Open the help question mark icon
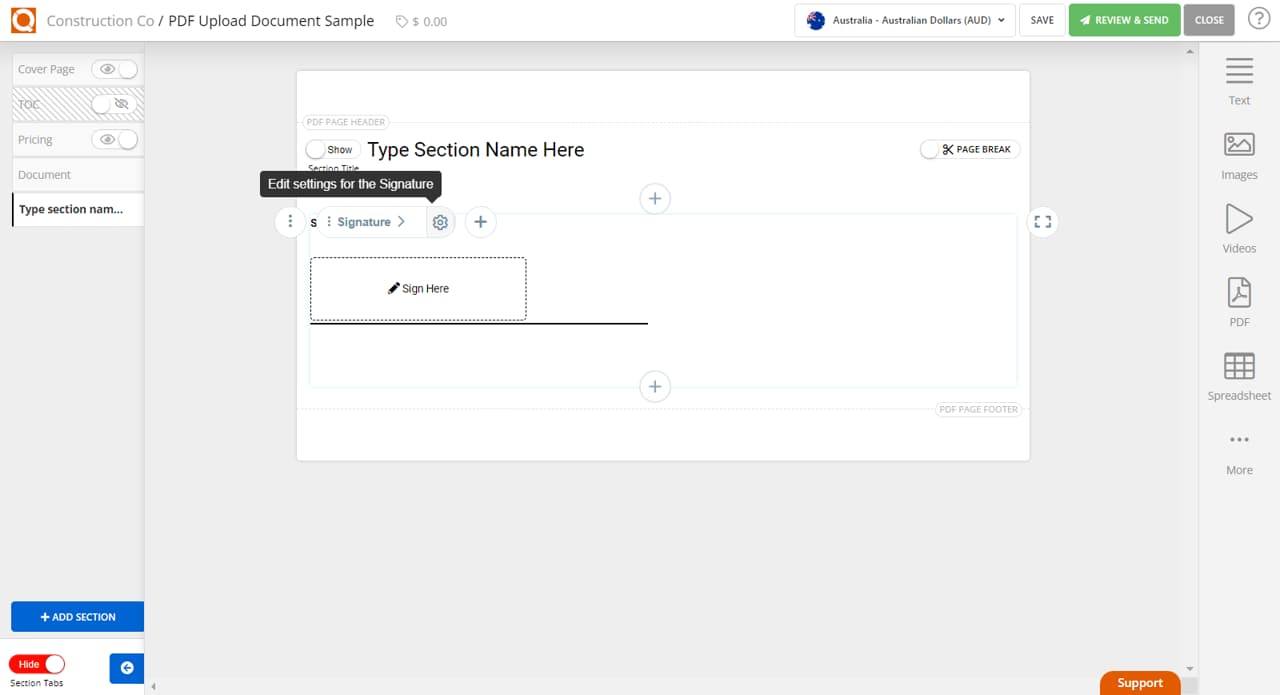Image resolution: width=1280 pixels, height=695 pixels. coord(1259,19)
